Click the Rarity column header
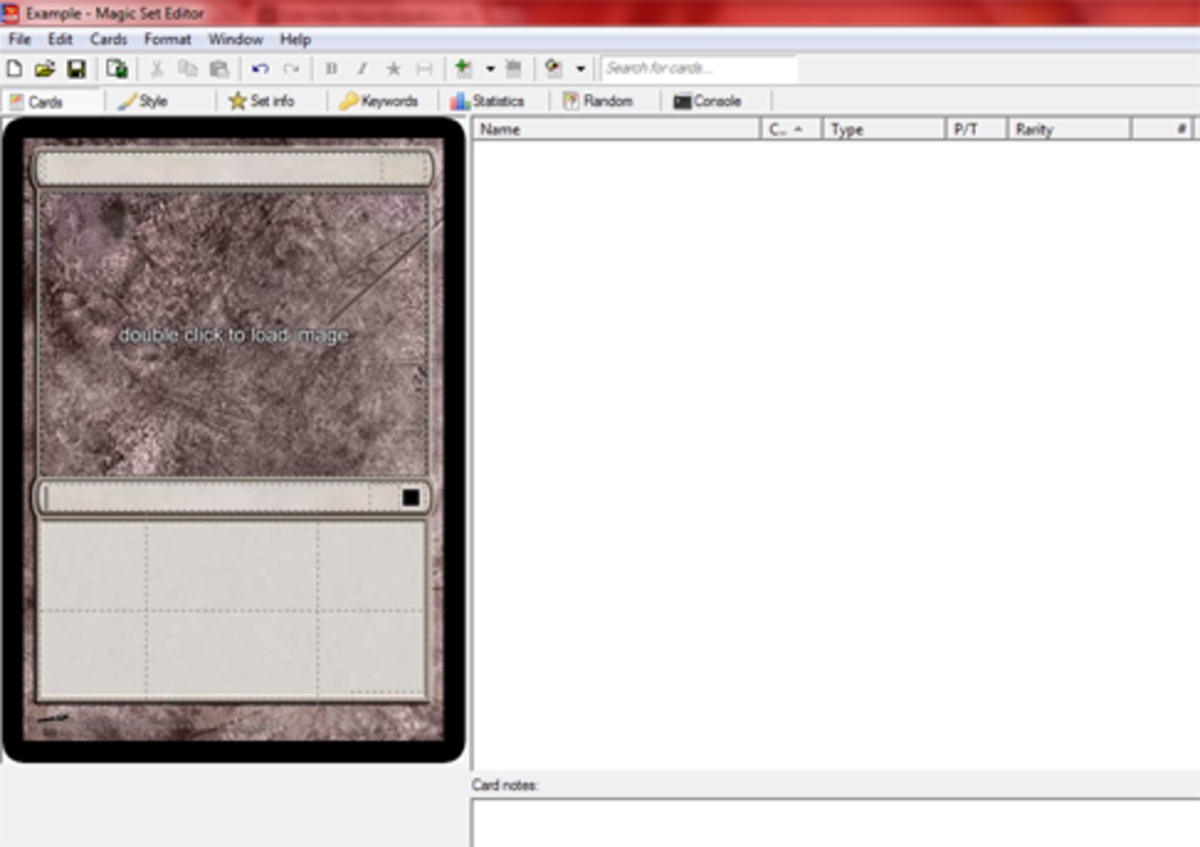 [x=1068, y=129]
